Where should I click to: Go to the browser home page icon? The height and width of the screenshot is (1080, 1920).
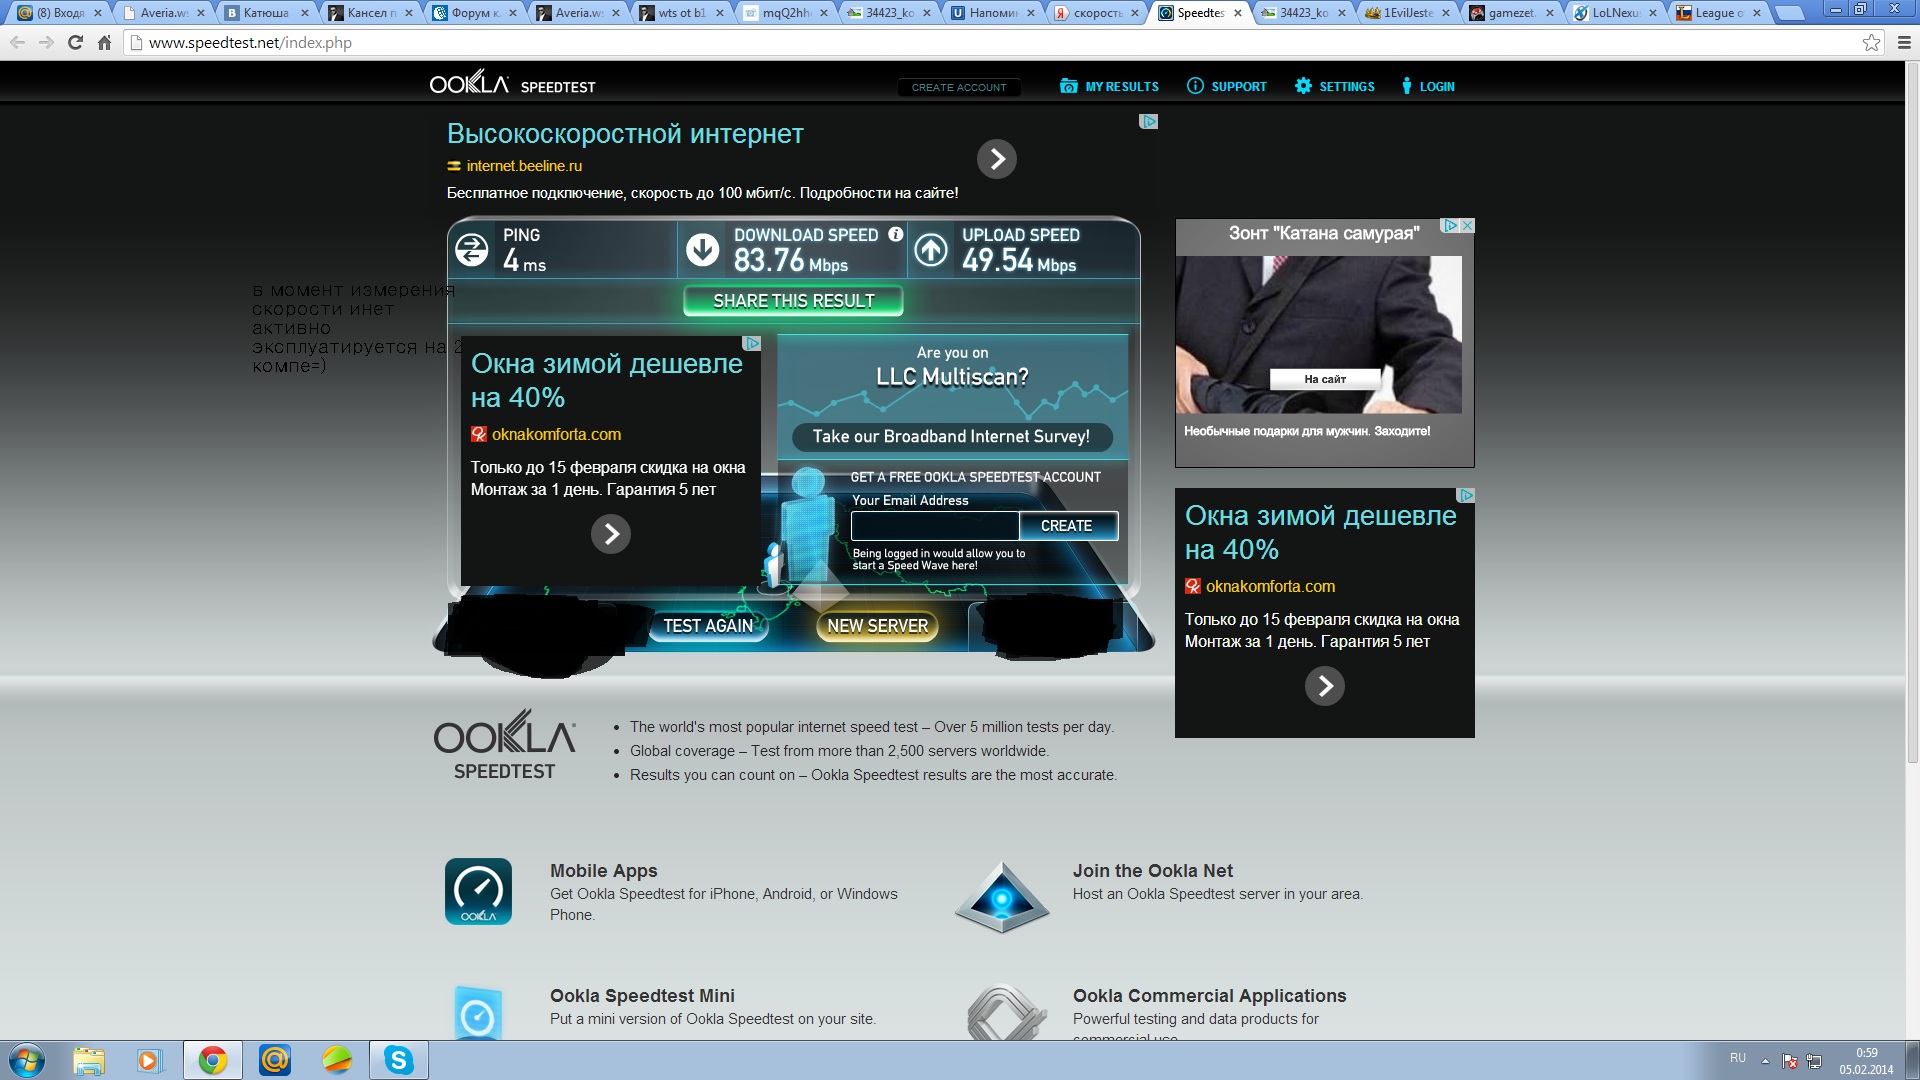(x=104, y=43)
